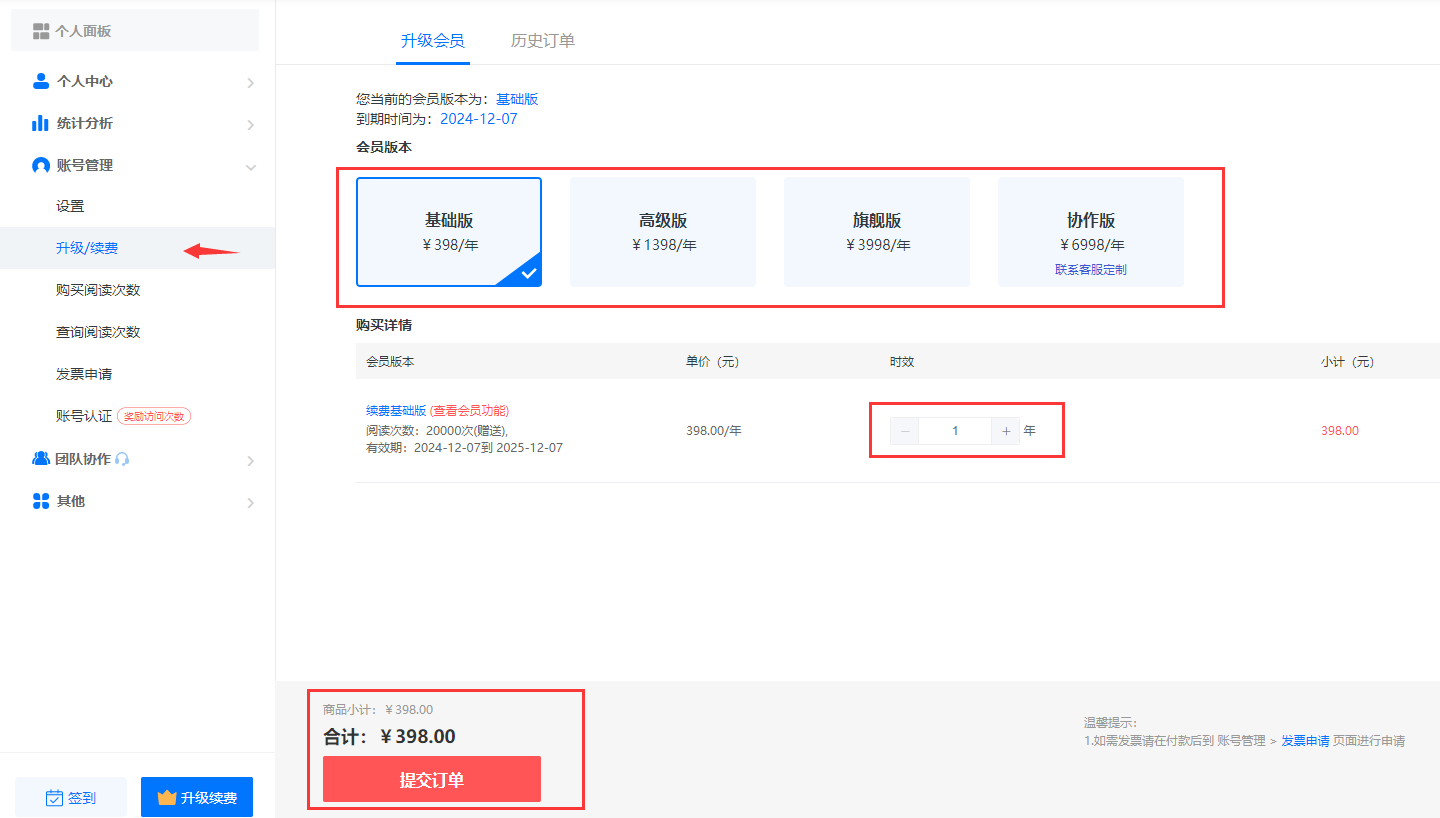Click the 个人面板 grid icon

tap(41, 31)
